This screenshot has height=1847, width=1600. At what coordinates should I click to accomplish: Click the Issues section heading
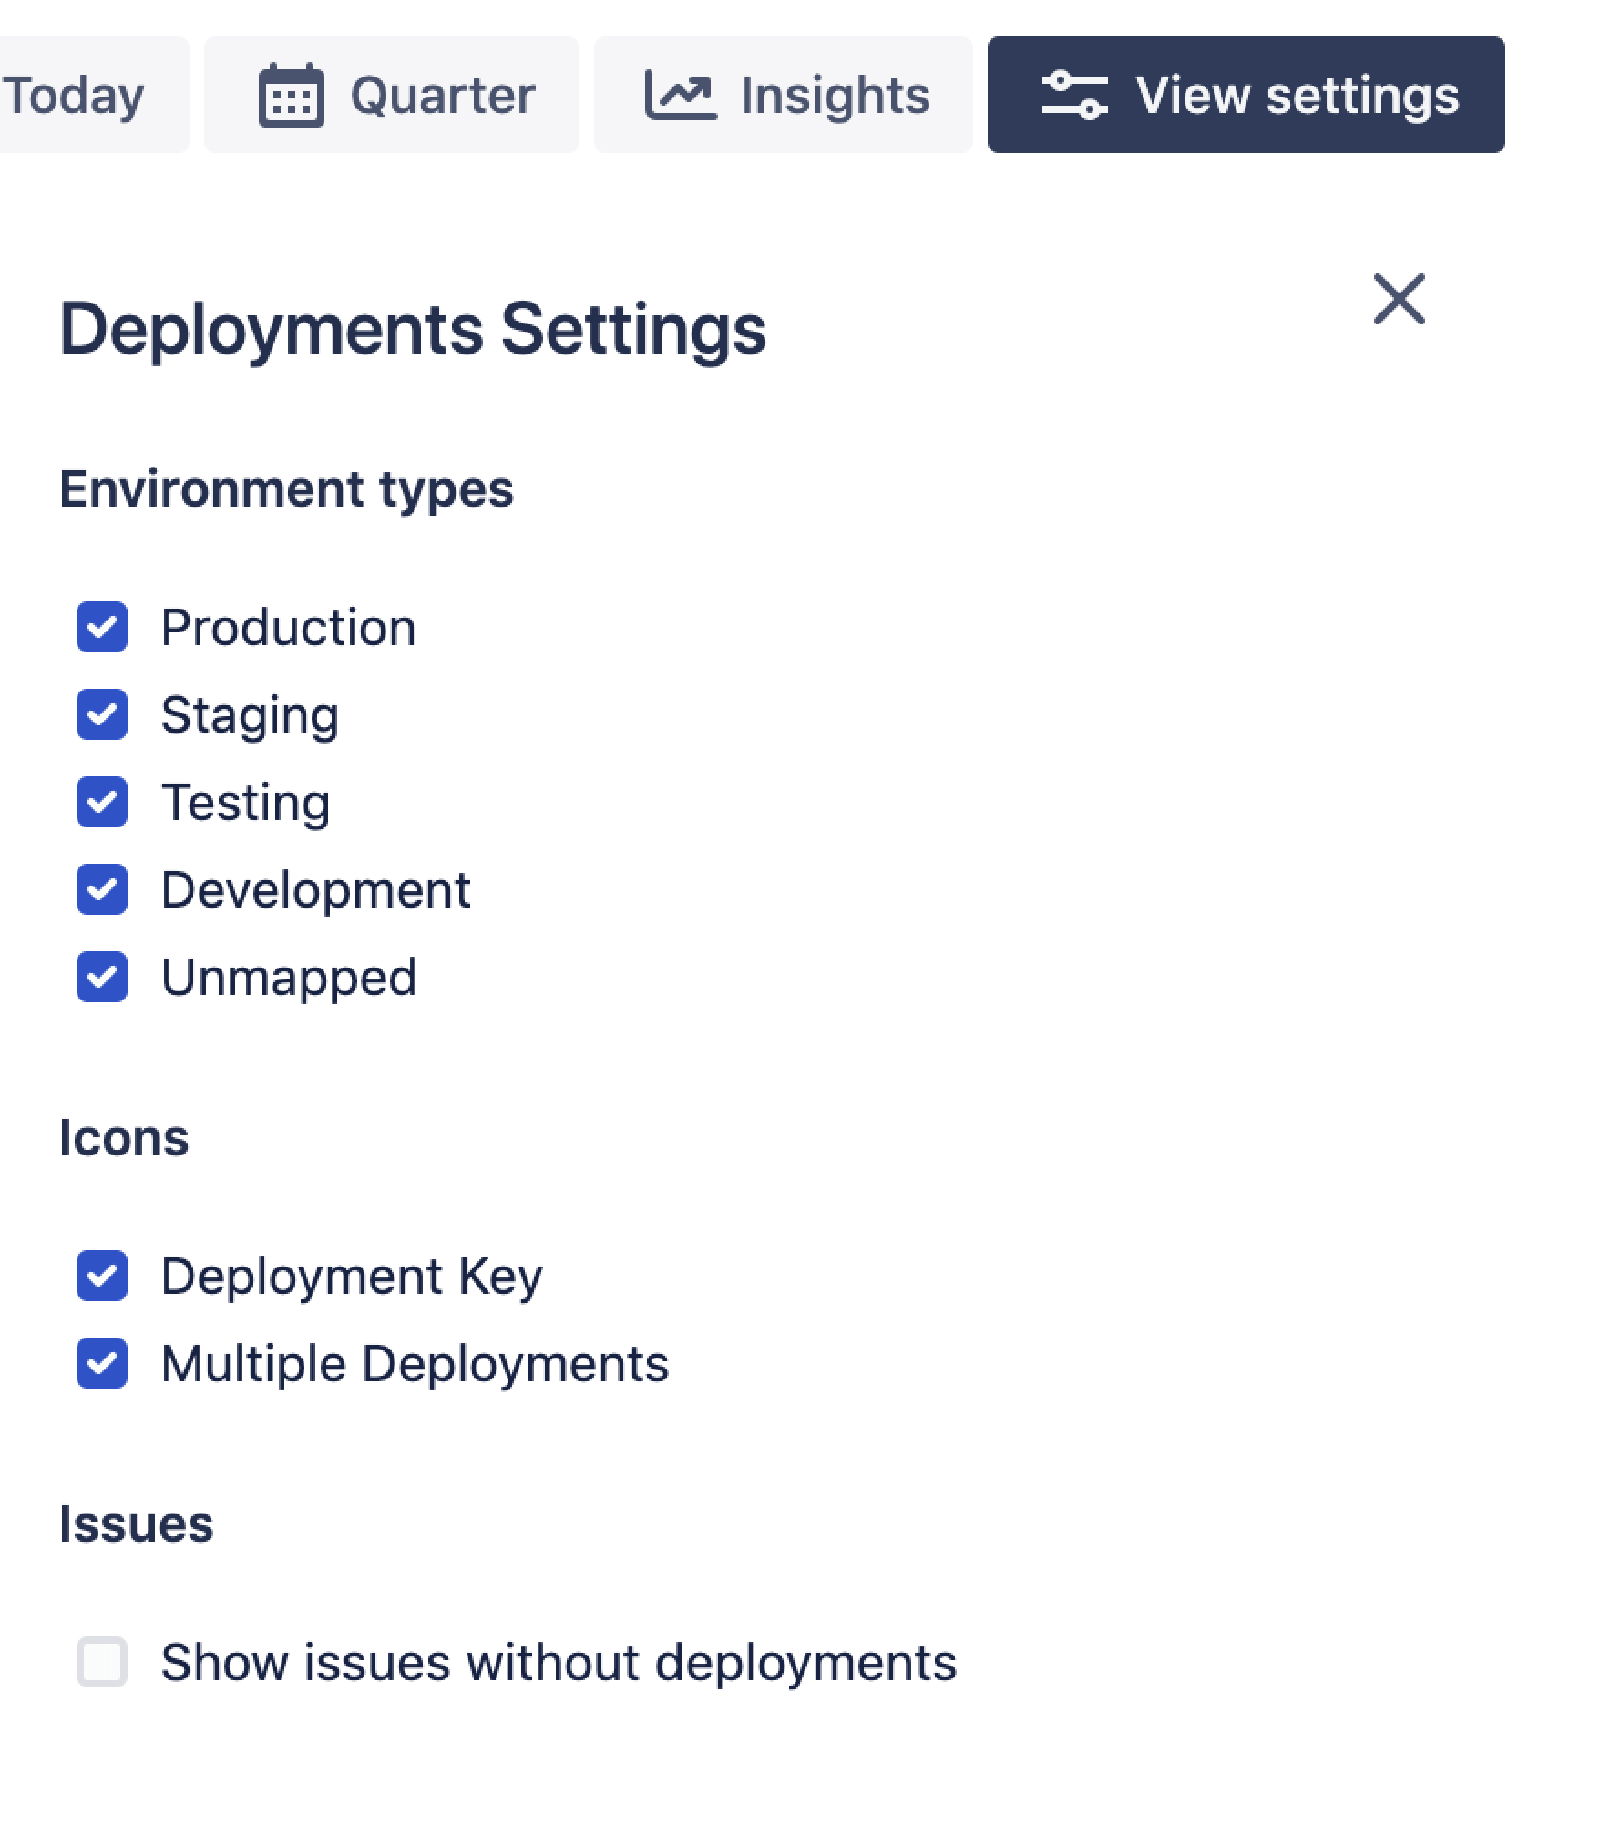(x=136, y=1523)
